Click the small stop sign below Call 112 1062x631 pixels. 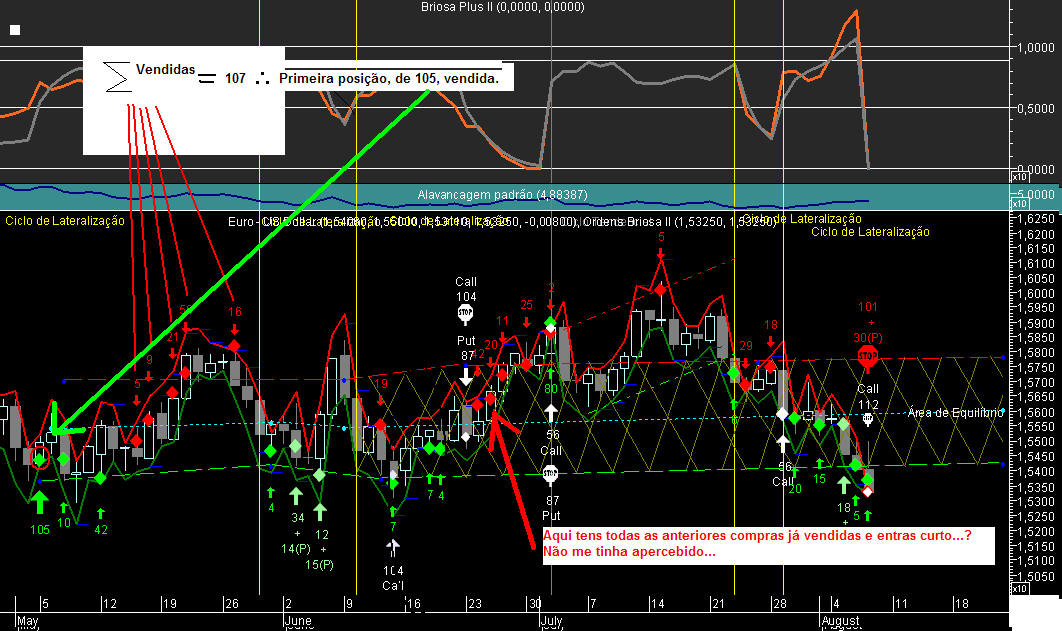click(x=868, y=419)
